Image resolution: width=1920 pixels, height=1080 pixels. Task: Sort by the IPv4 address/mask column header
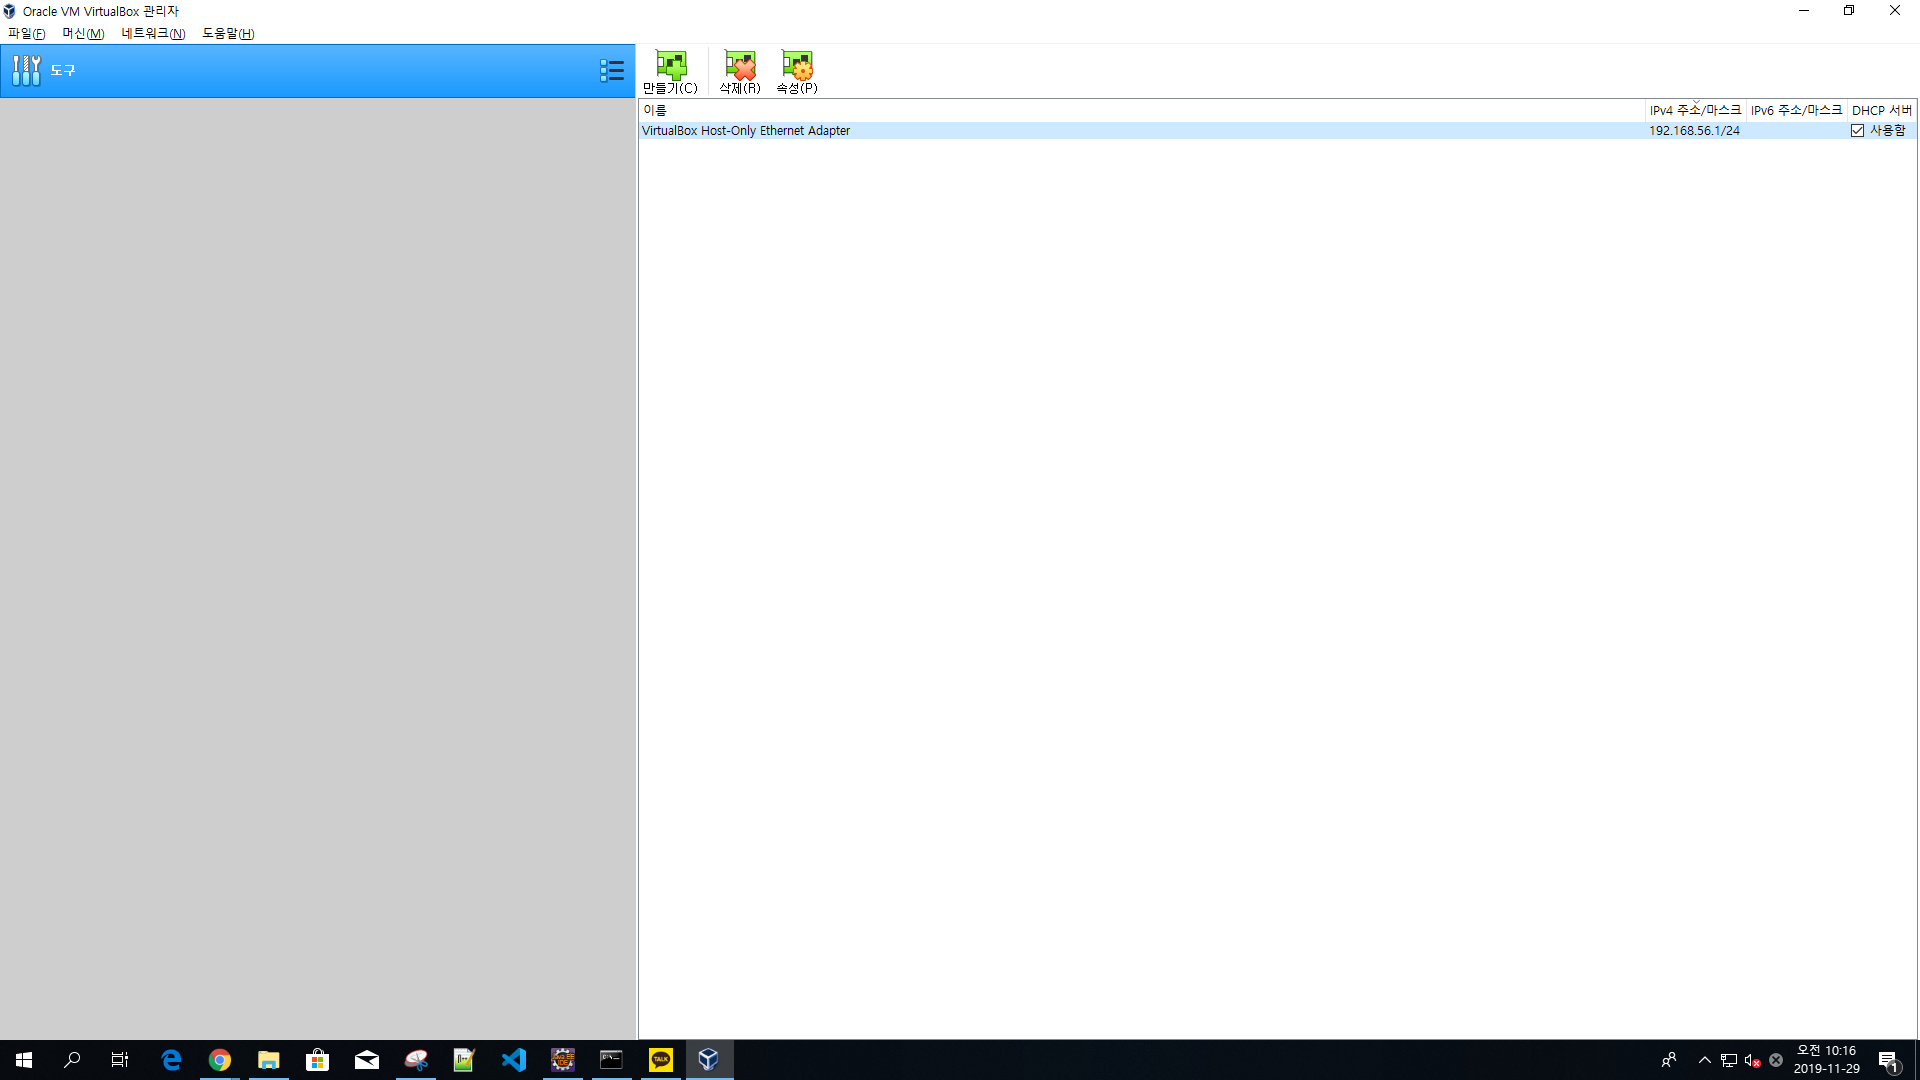click(x=1695, y=110)
